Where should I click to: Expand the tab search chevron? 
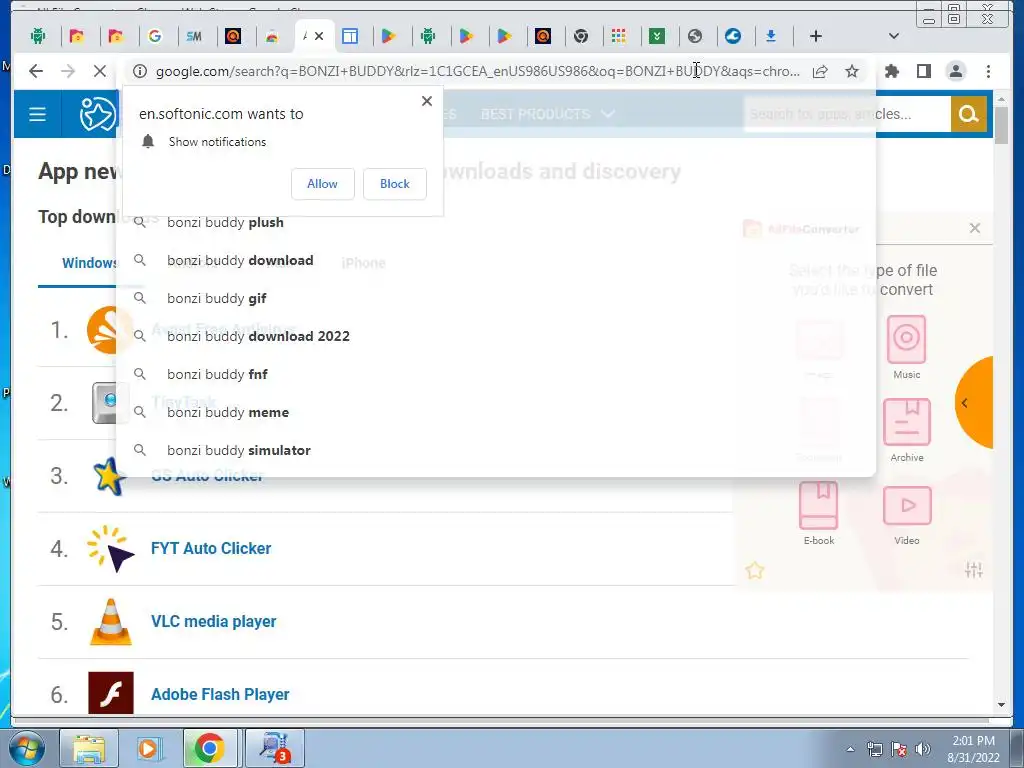(x=894, y=36)
